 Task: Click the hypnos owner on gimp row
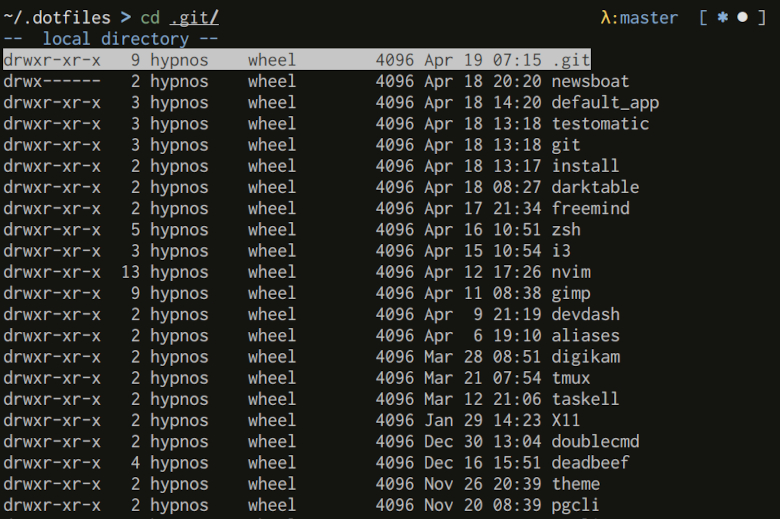pos(179,293)
